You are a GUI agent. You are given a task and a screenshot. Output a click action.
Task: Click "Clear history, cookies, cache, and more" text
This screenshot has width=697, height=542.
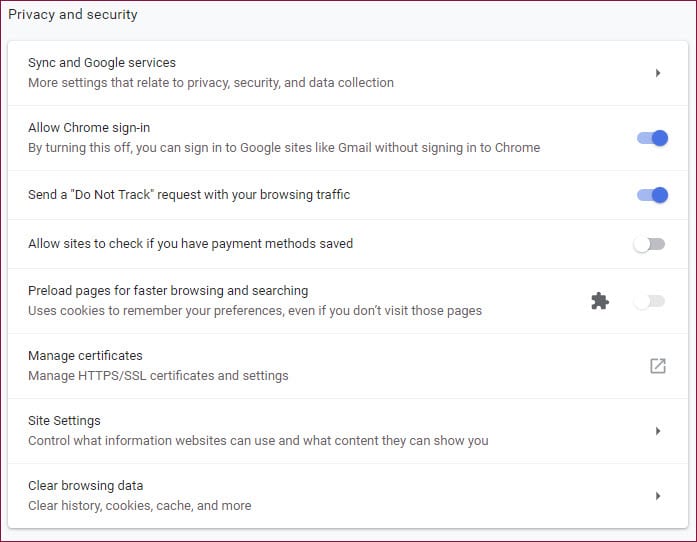140,506
